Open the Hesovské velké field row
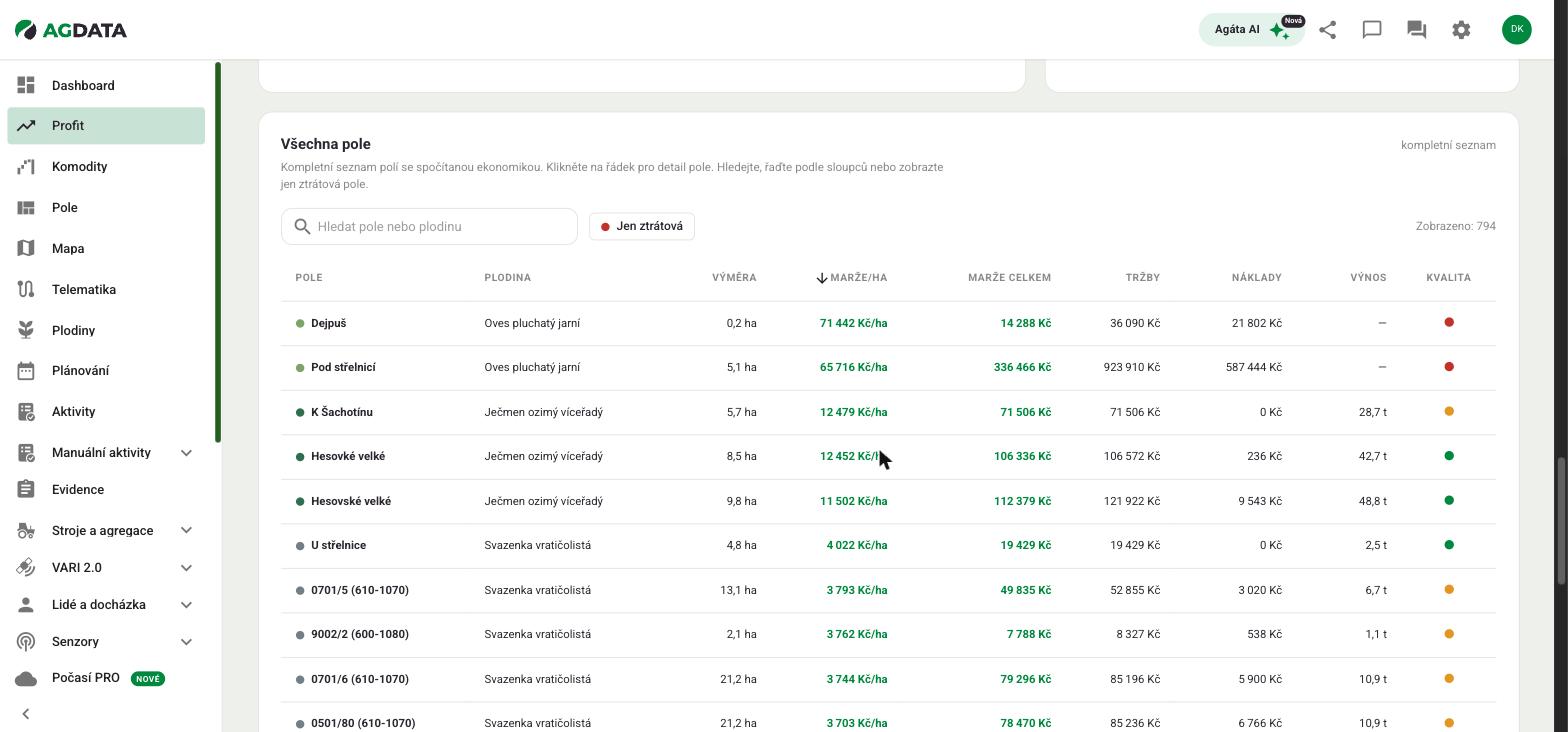1568x732 pixels. pos(888,501)
